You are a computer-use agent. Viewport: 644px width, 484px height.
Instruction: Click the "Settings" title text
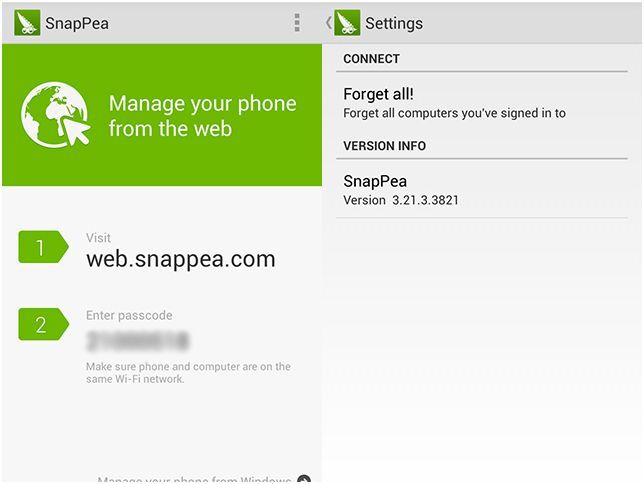click(x=394, y=23)
